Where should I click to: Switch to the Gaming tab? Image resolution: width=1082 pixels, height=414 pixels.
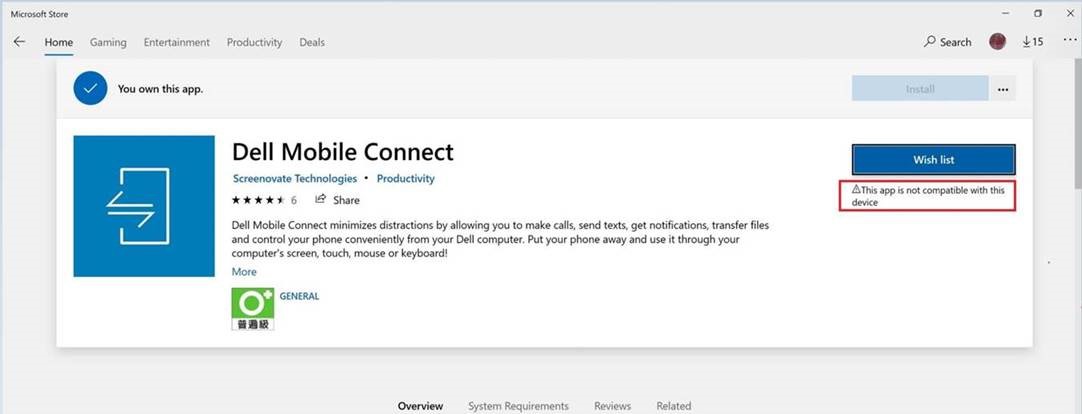pos(108,42)
